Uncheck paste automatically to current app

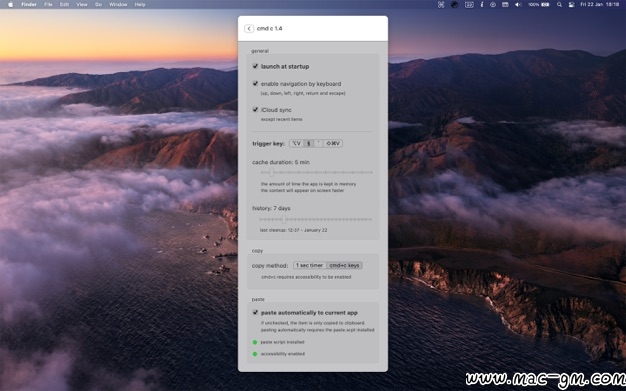255,312
